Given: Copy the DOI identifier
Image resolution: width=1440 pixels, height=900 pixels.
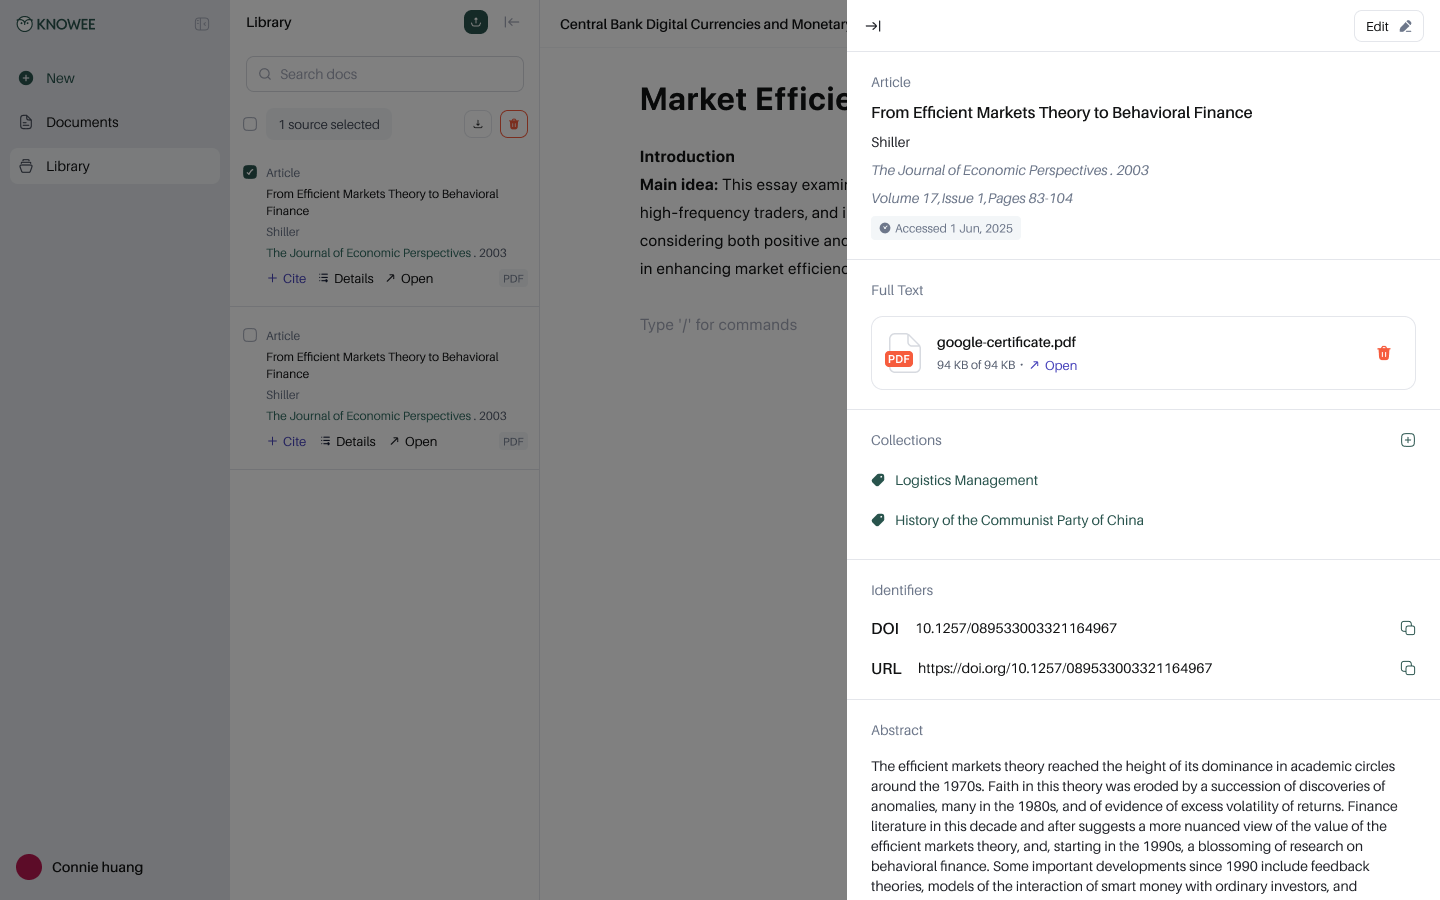Looking at the screenshot, I should pyautogui.click(x=1408, y=628).
